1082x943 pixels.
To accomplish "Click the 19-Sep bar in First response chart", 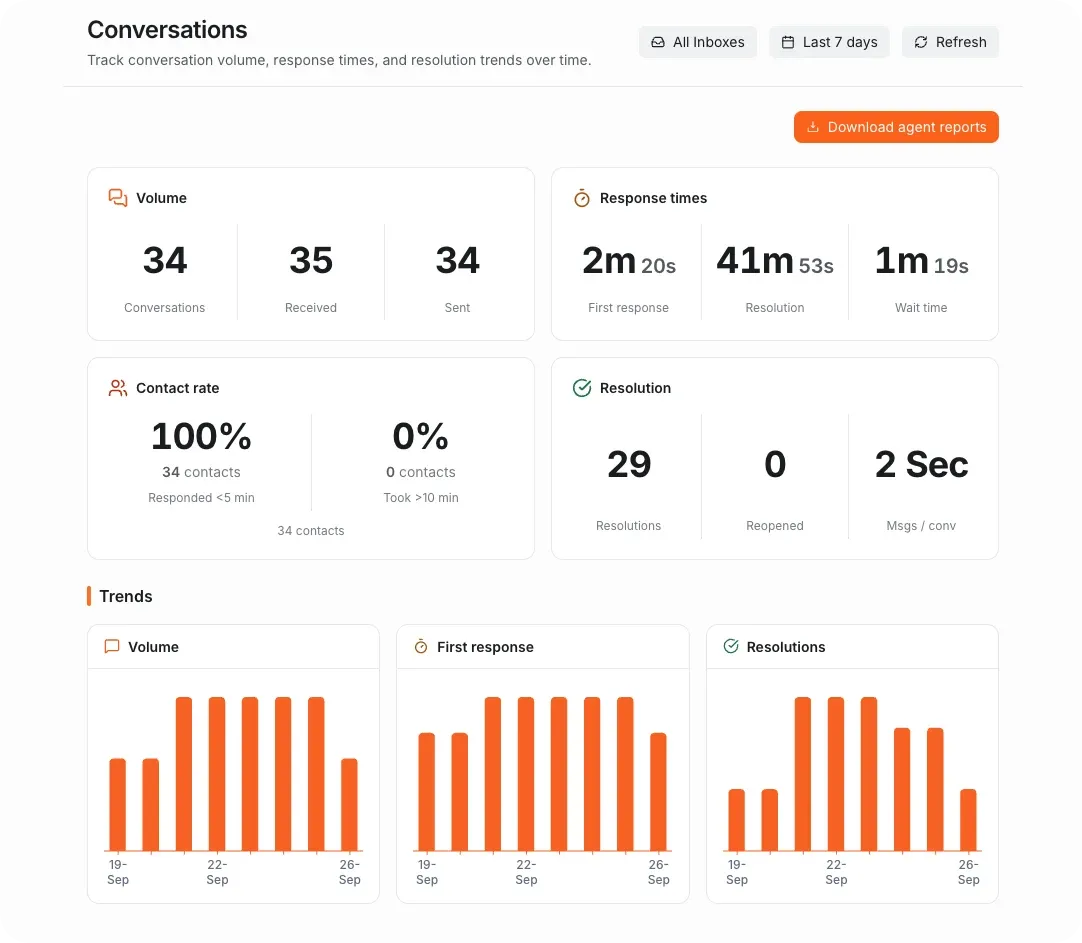I will click(427, 791).
